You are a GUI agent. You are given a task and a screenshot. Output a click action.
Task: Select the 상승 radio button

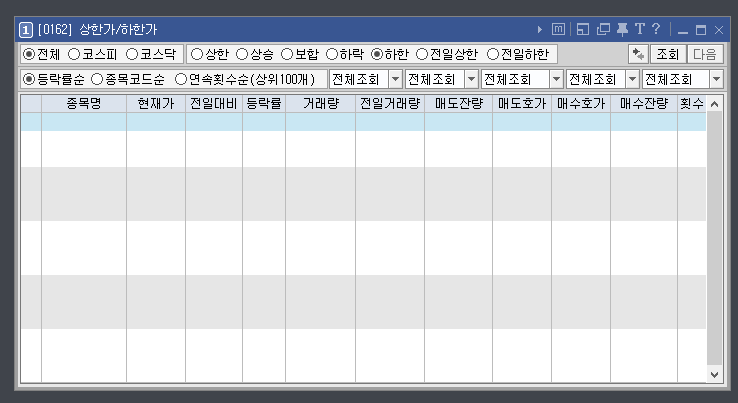[242, 54]
